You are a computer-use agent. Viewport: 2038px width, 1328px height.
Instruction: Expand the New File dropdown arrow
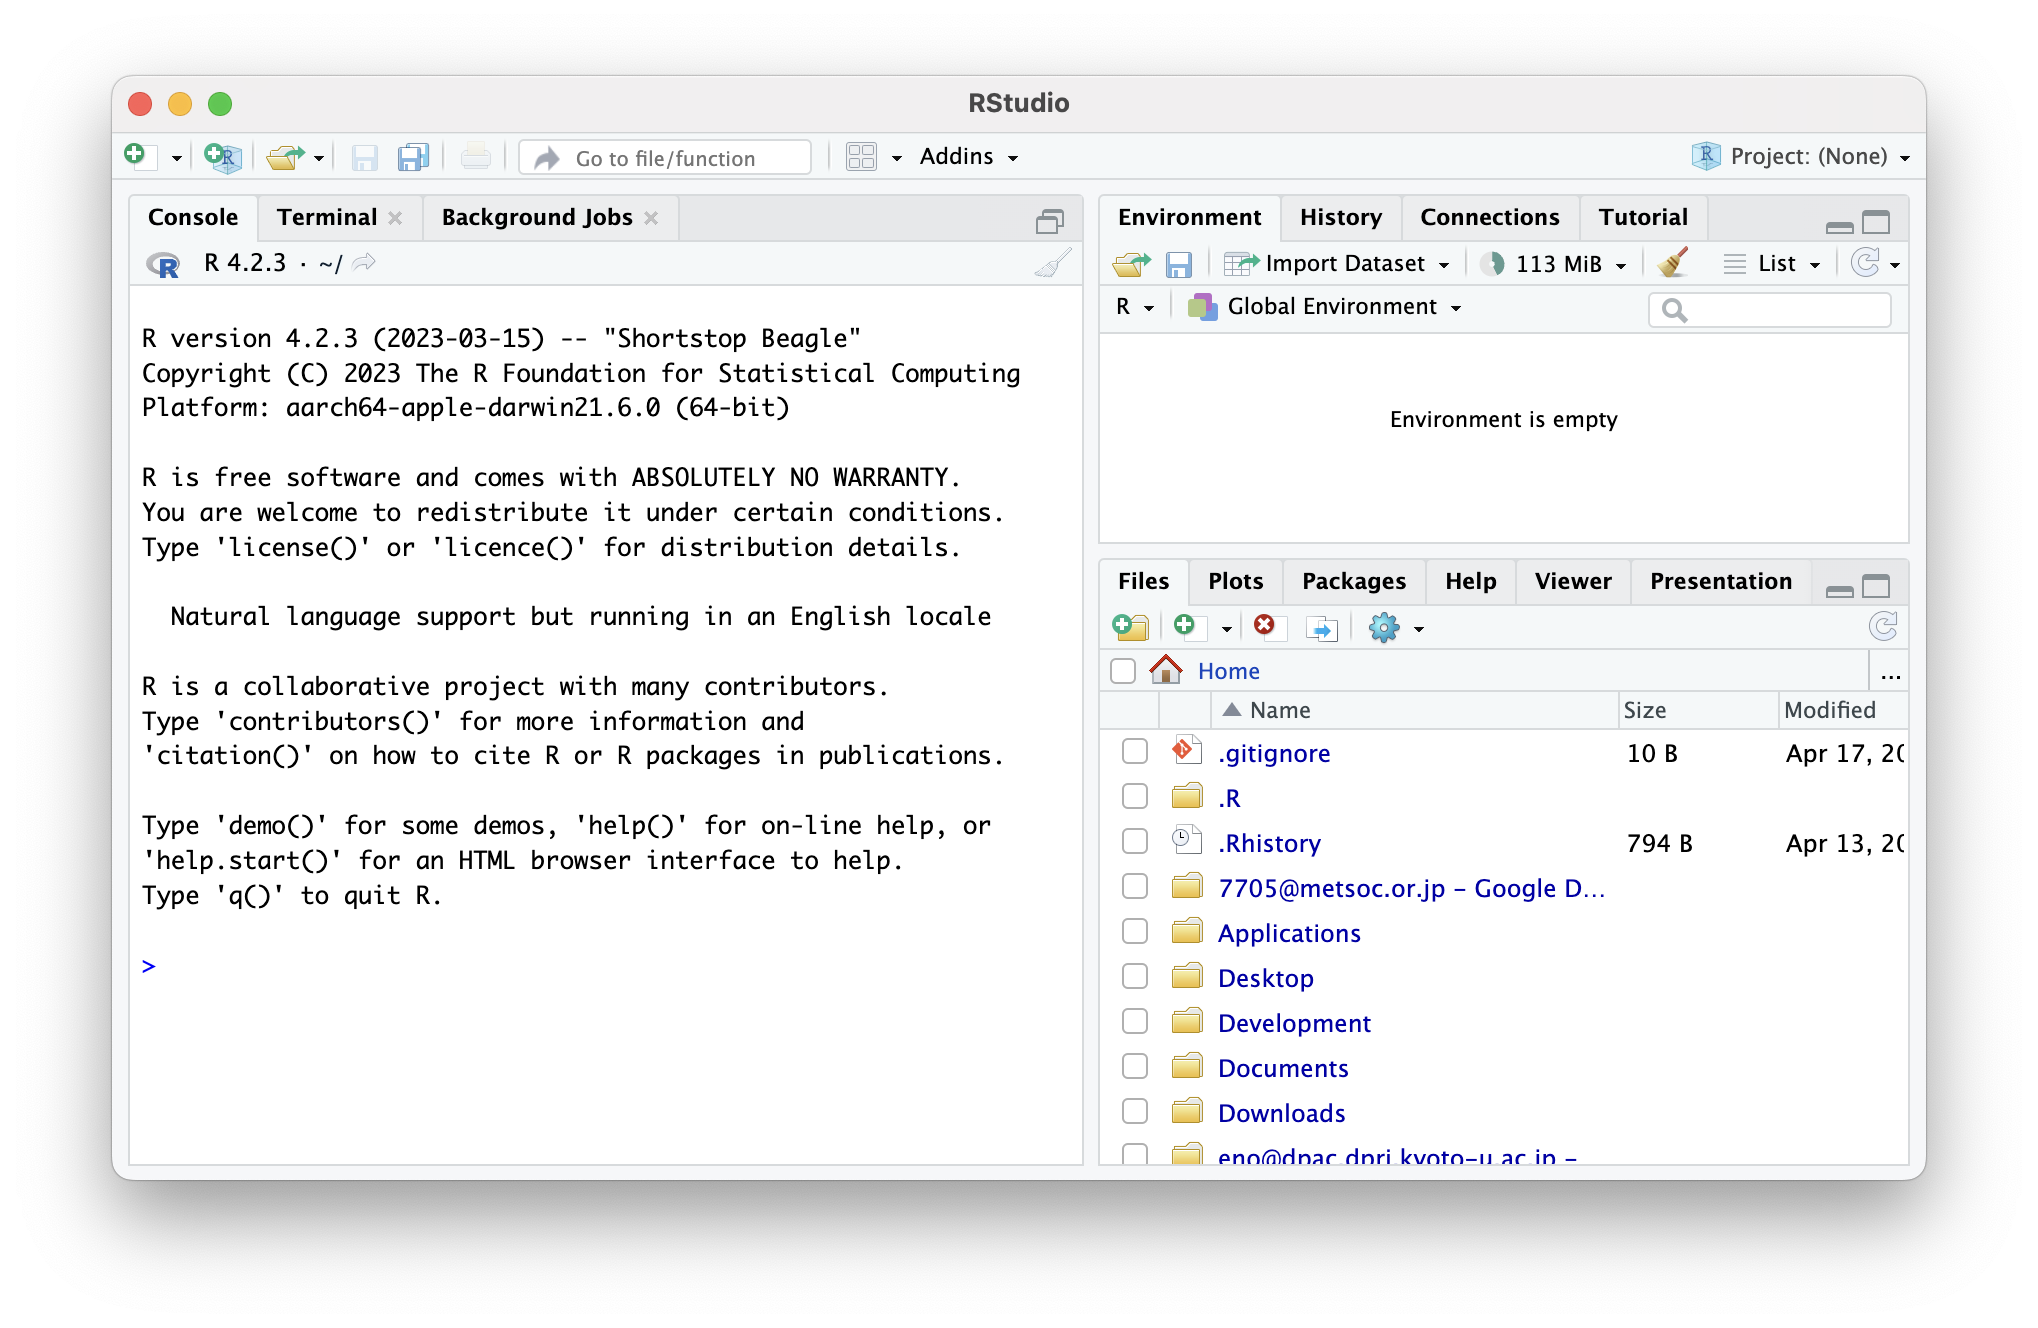pyautogui.click(x=176, y=158)
